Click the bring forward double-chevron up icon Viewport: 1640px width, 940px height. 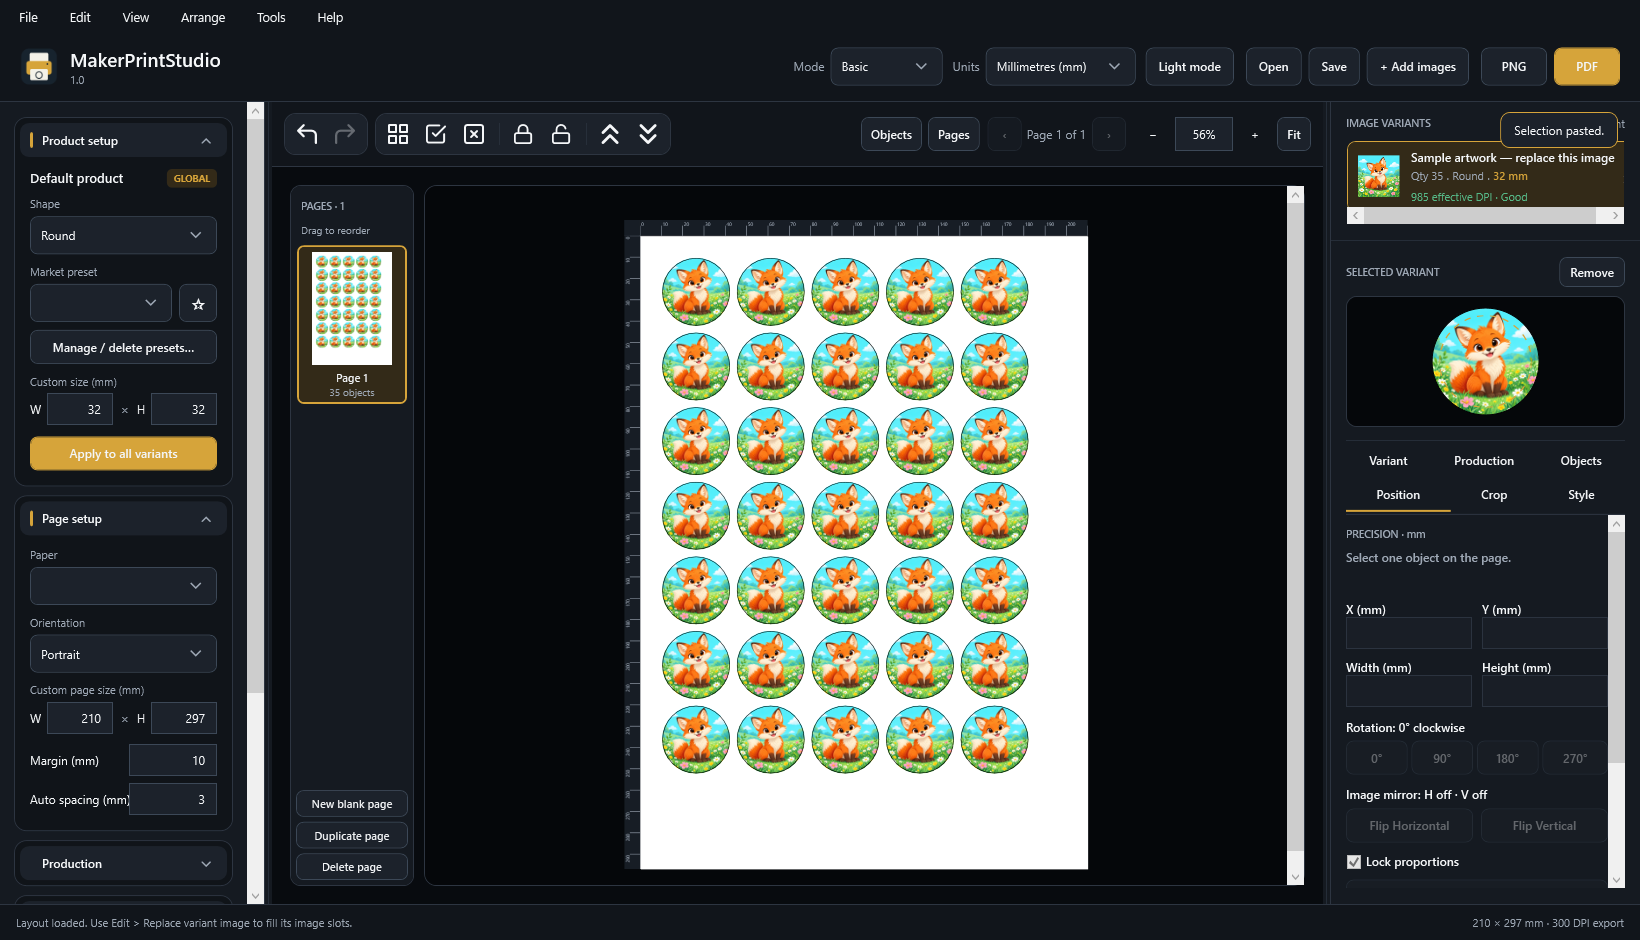[610, 134]
